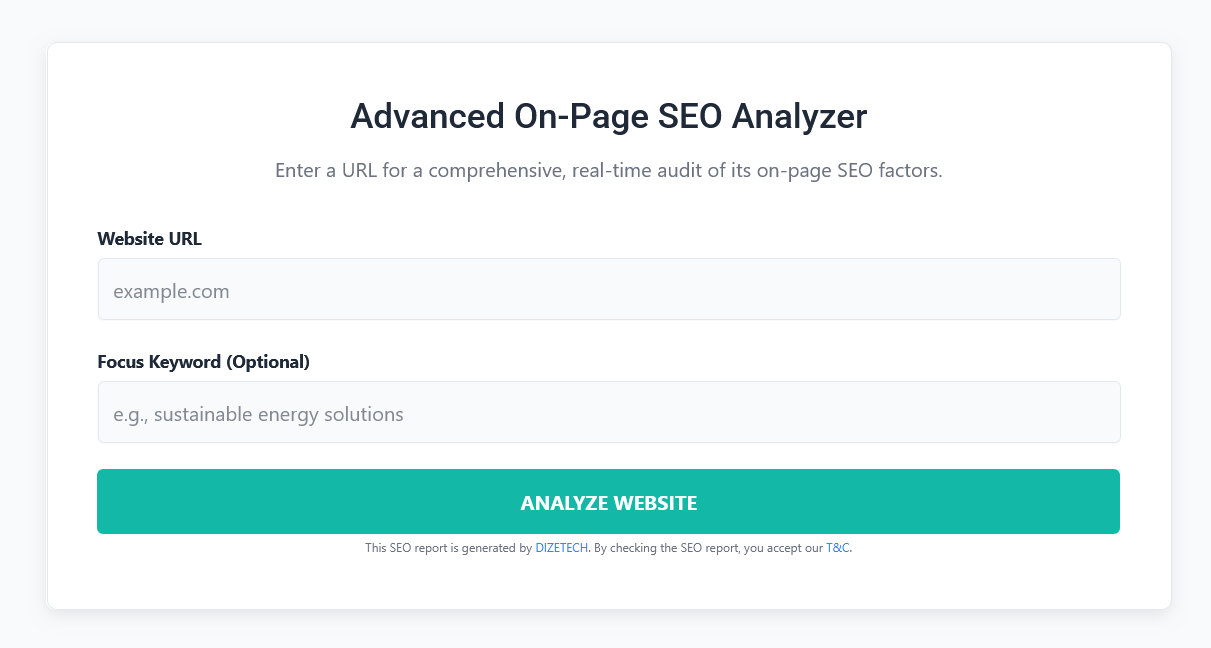The width and height of the screenshot is (1211, 648).
Task: Open the DIZETECH link
Action: pos(561,548)
